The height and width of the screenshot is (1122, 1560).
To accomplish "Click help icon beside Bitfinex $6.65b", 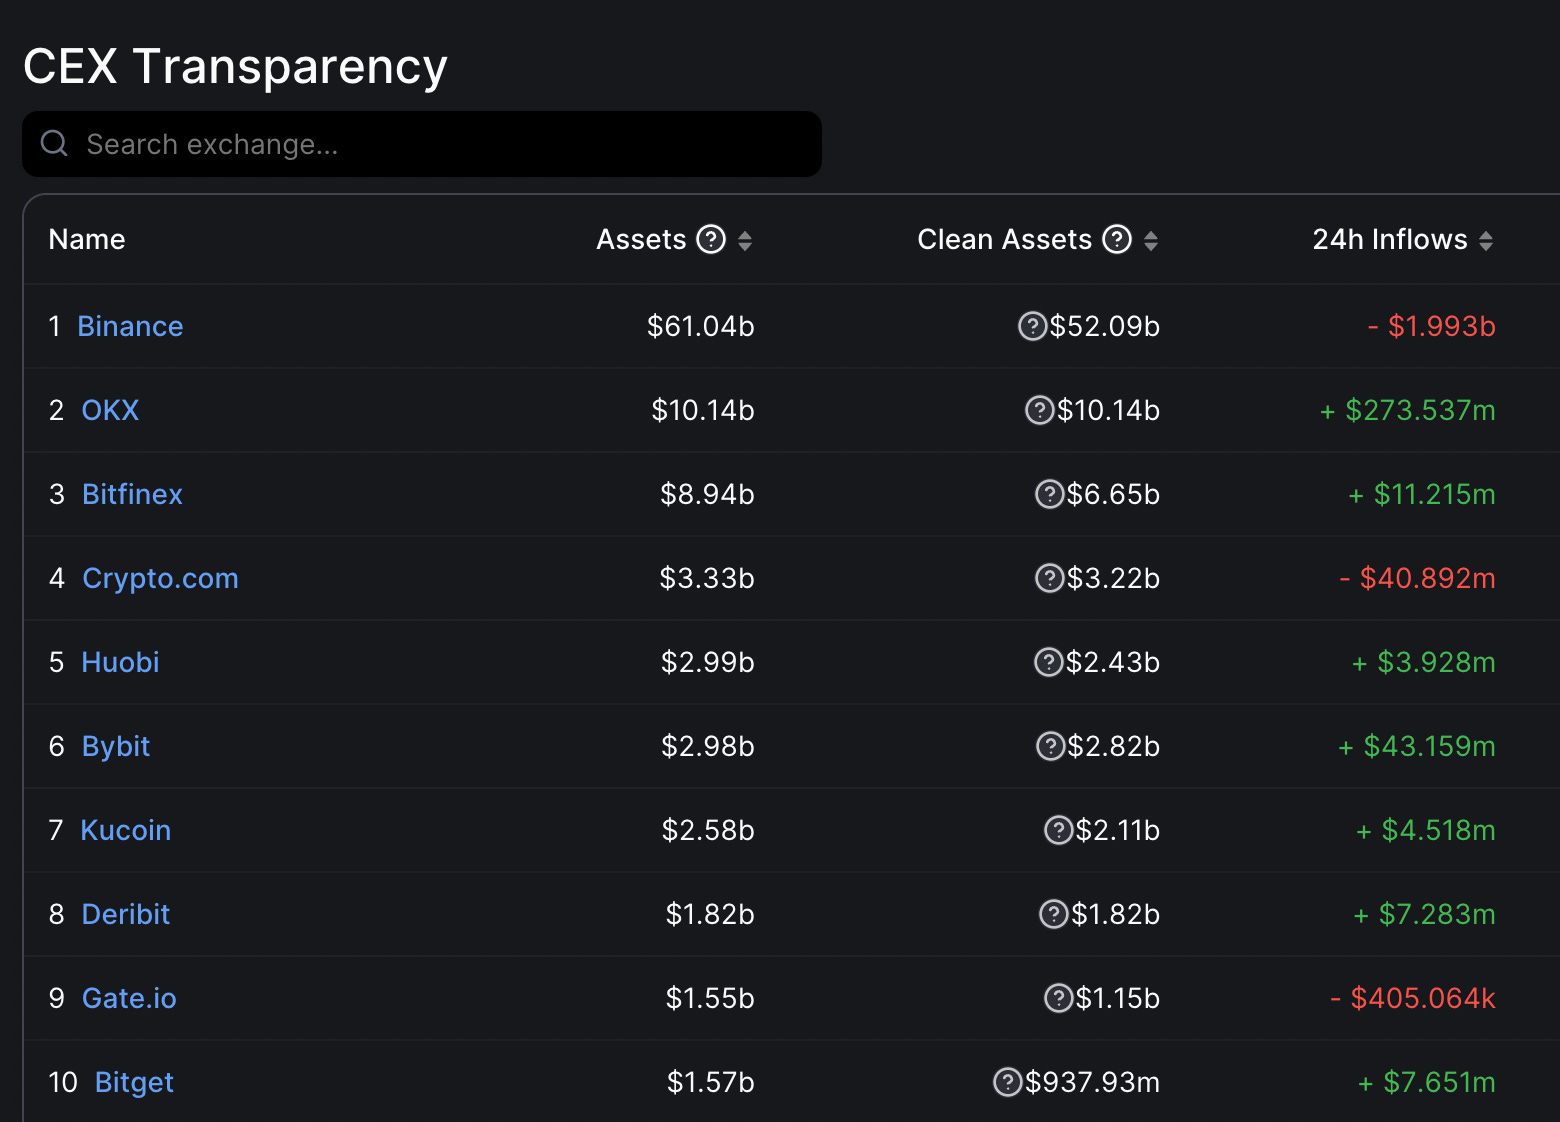I will pyautogui.click(x=1049, y=494).
